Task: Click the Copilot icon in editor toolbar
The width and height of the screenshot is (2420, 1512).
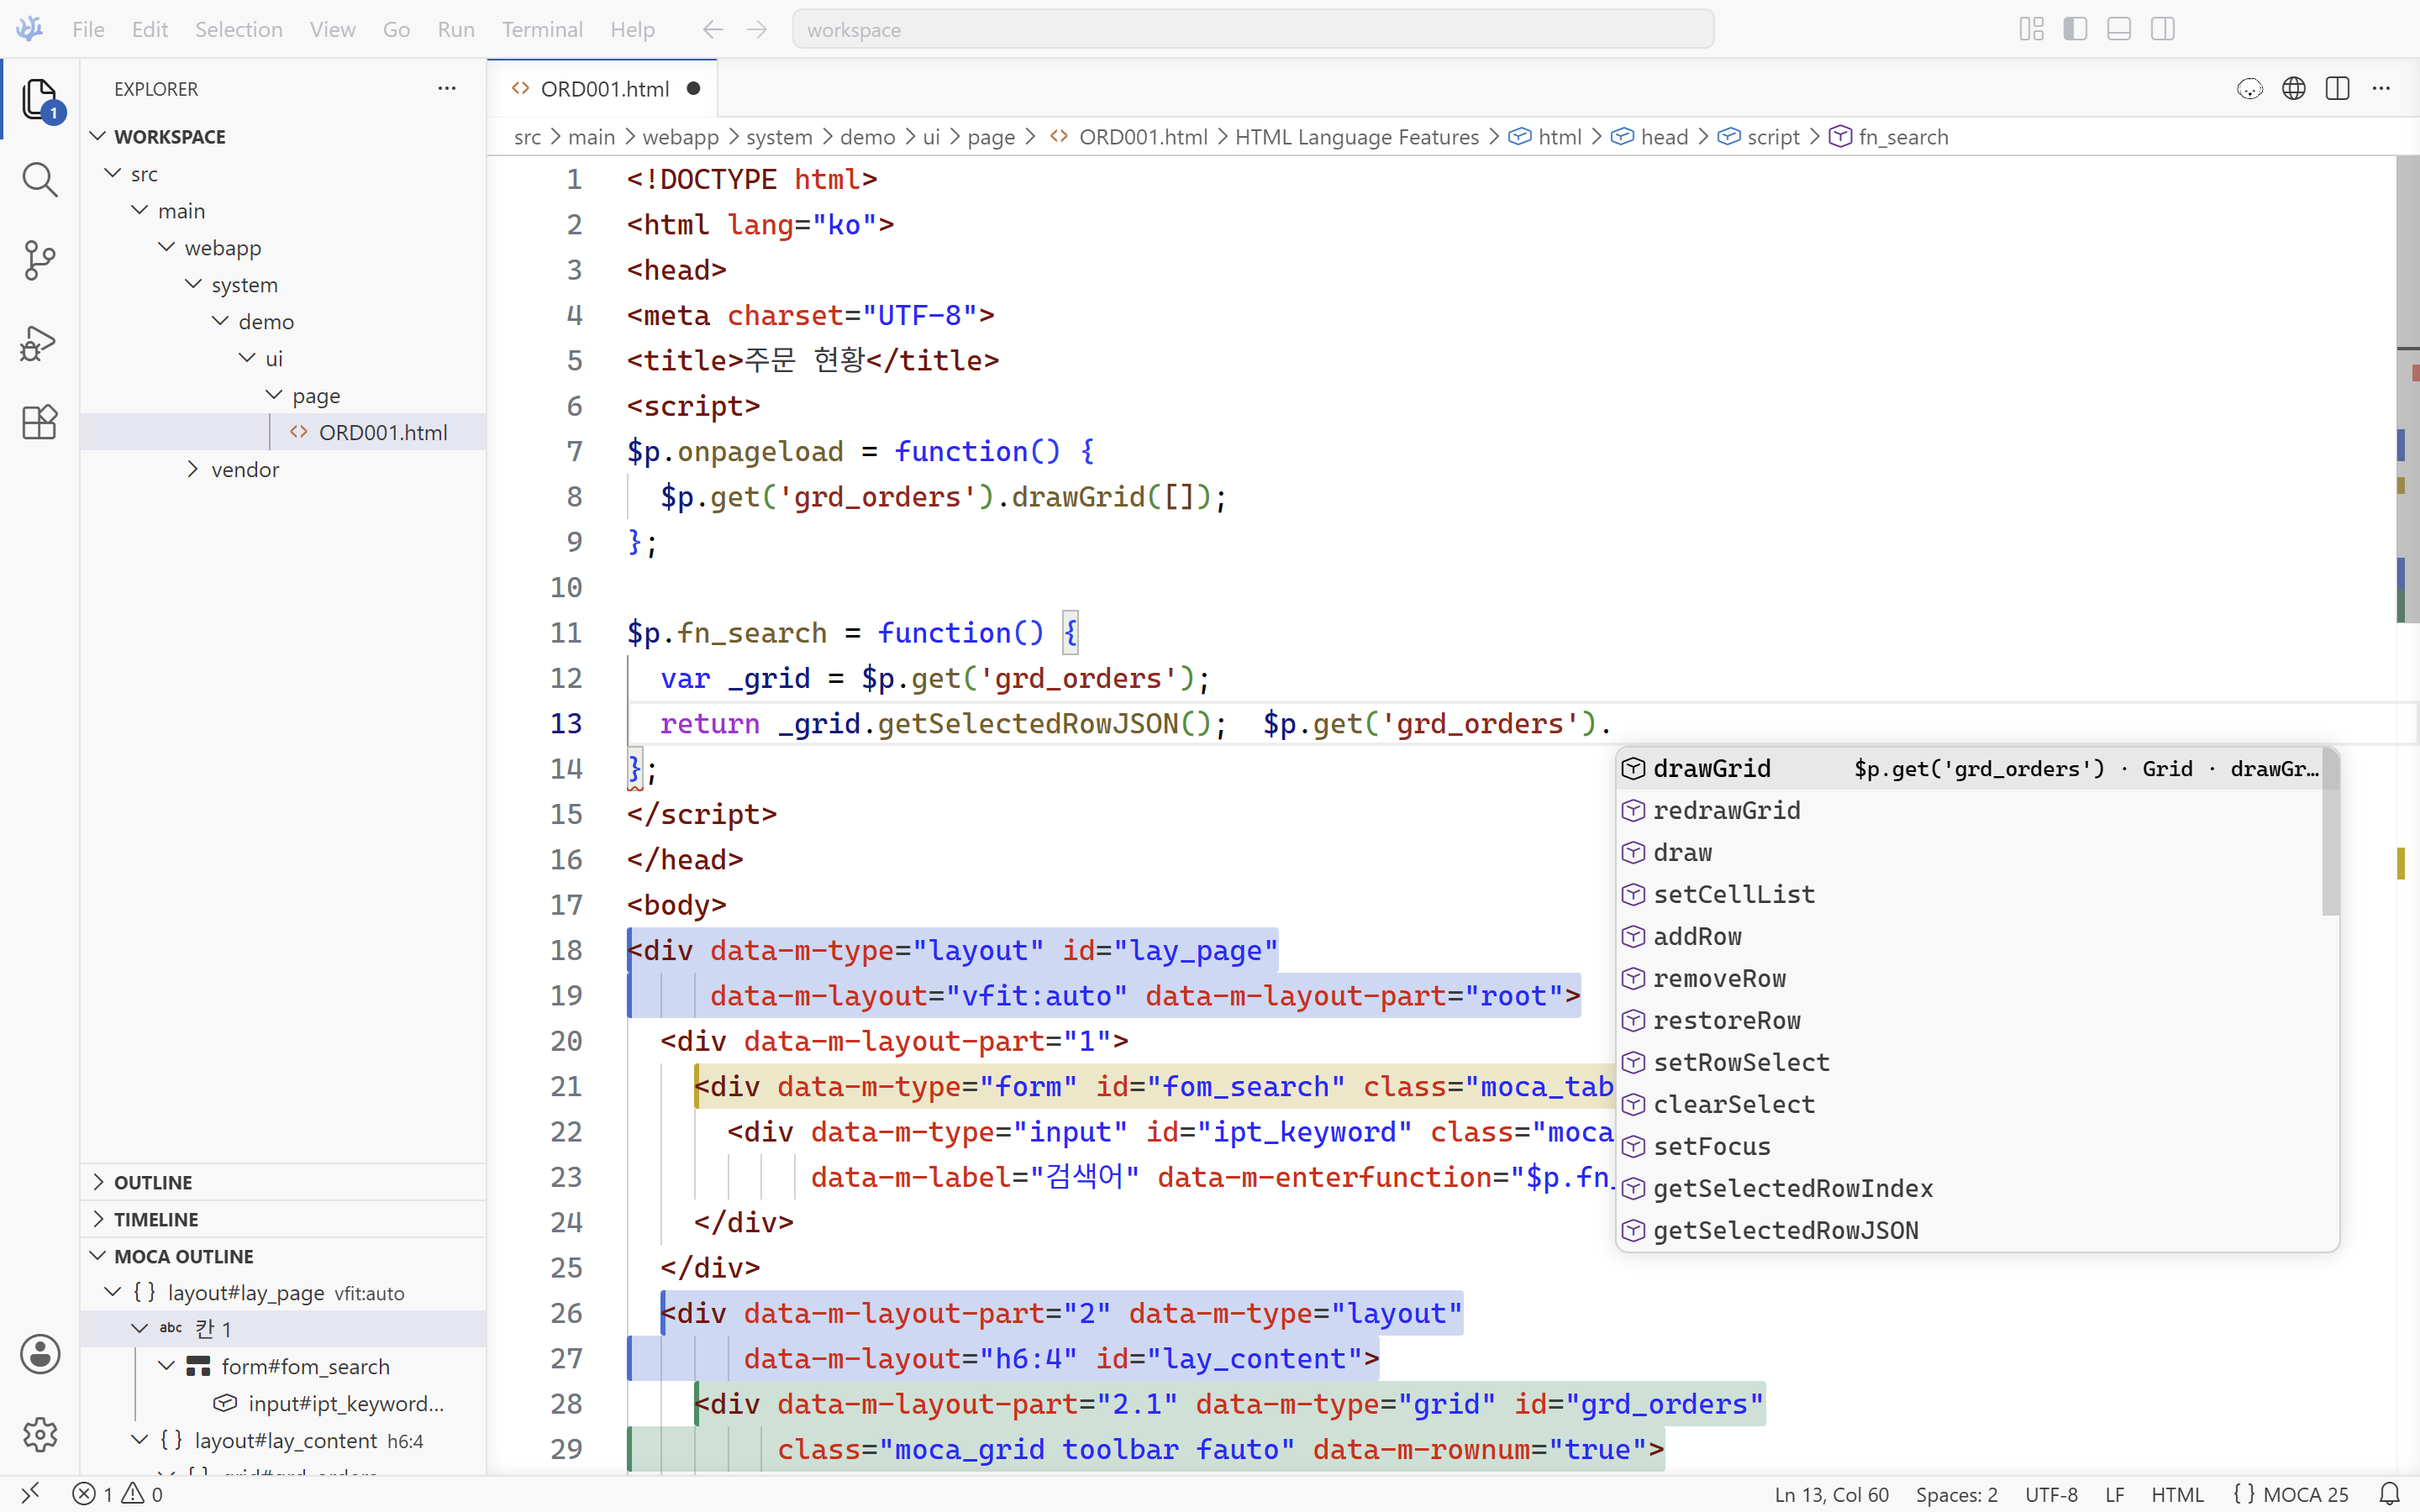Action: pos(2250,89)
